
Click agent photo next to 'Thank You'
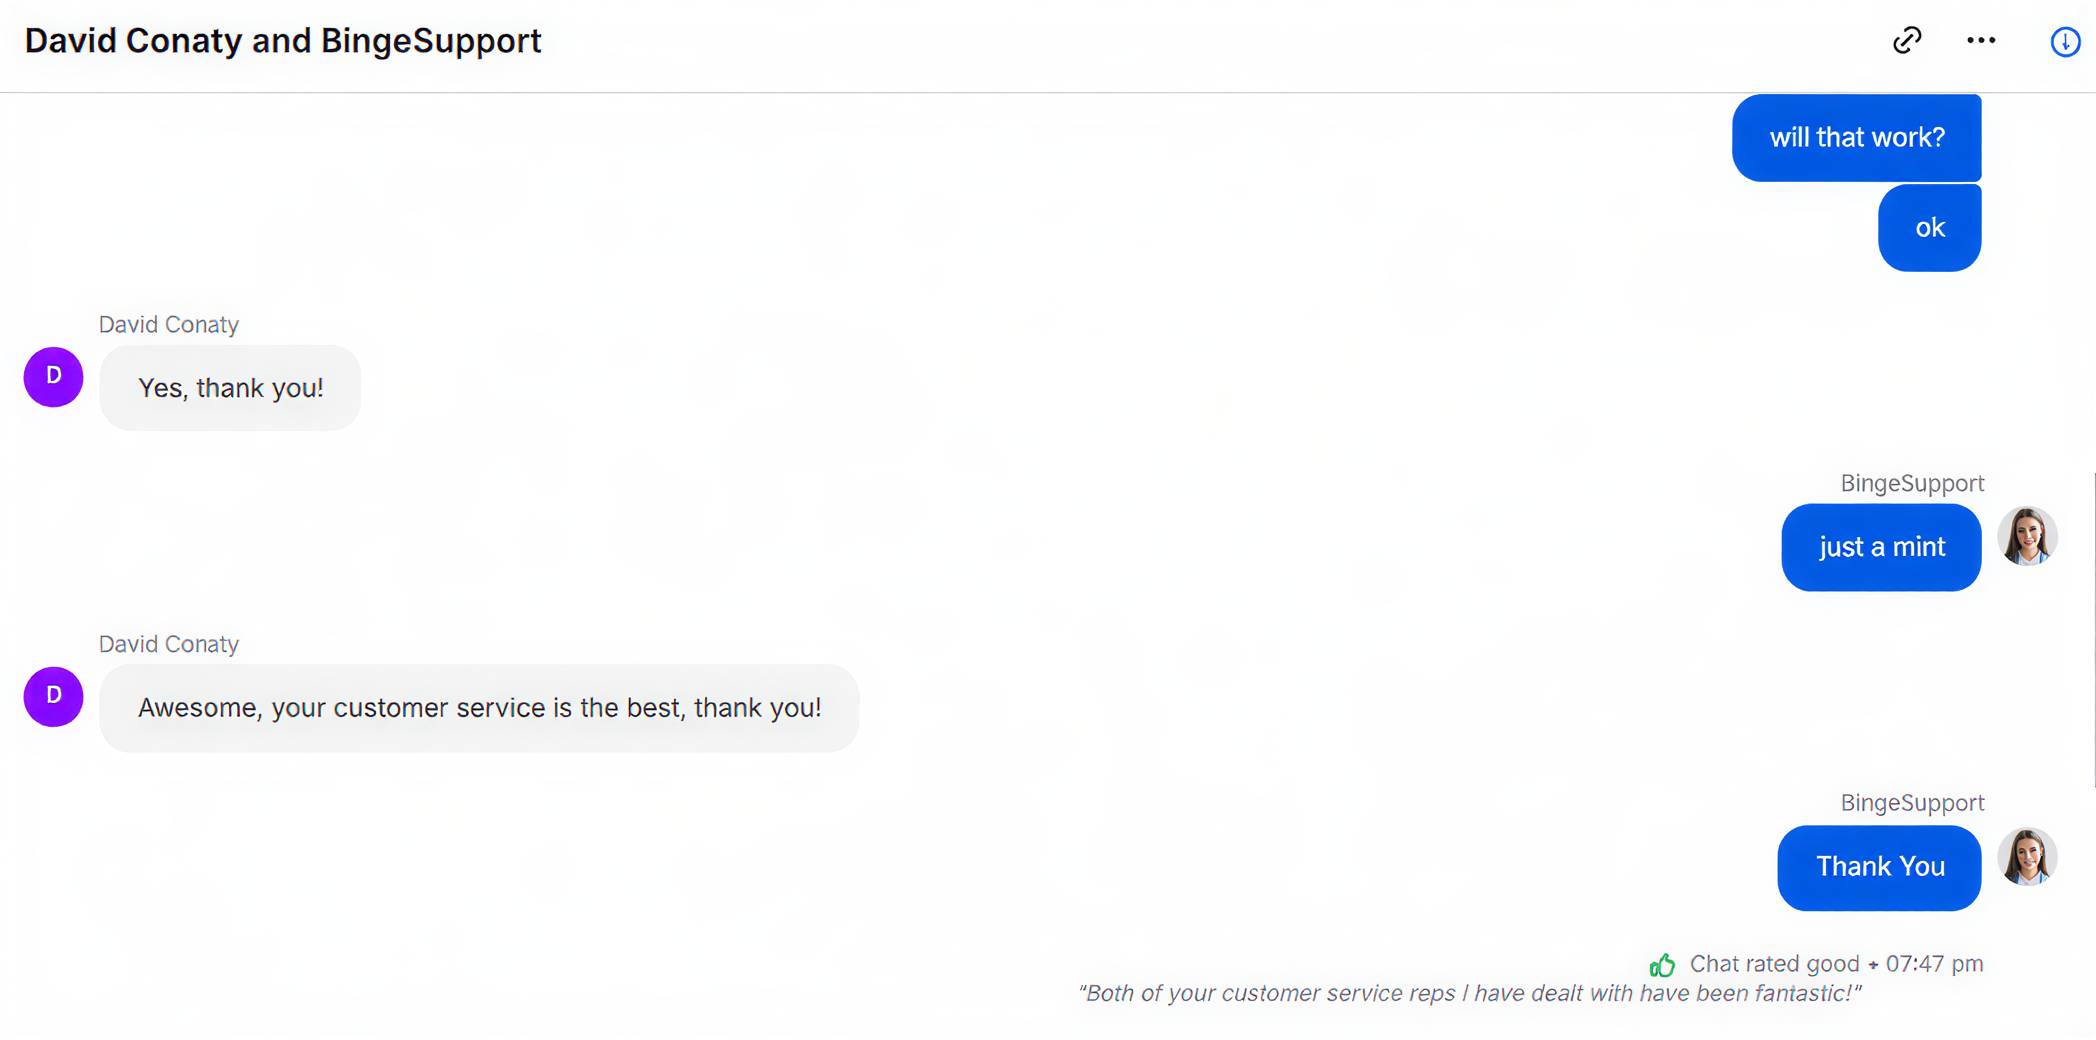2027,857
